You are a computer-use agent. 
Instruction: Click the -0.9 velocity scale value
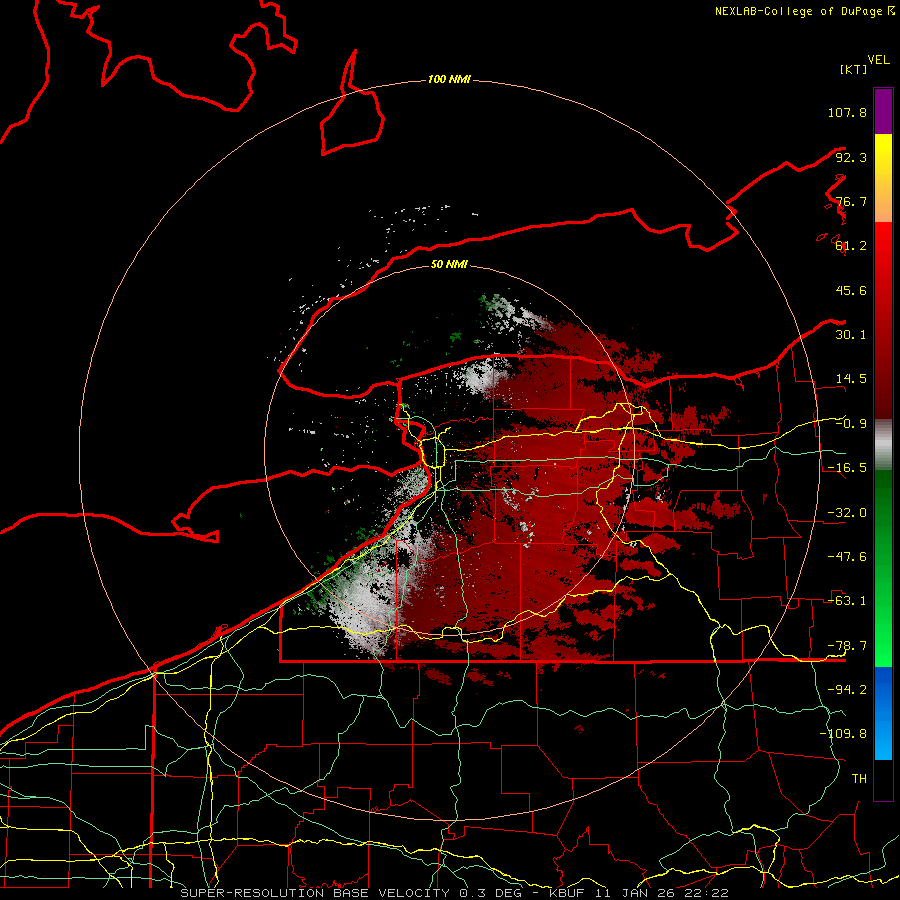tap(851, 424)
